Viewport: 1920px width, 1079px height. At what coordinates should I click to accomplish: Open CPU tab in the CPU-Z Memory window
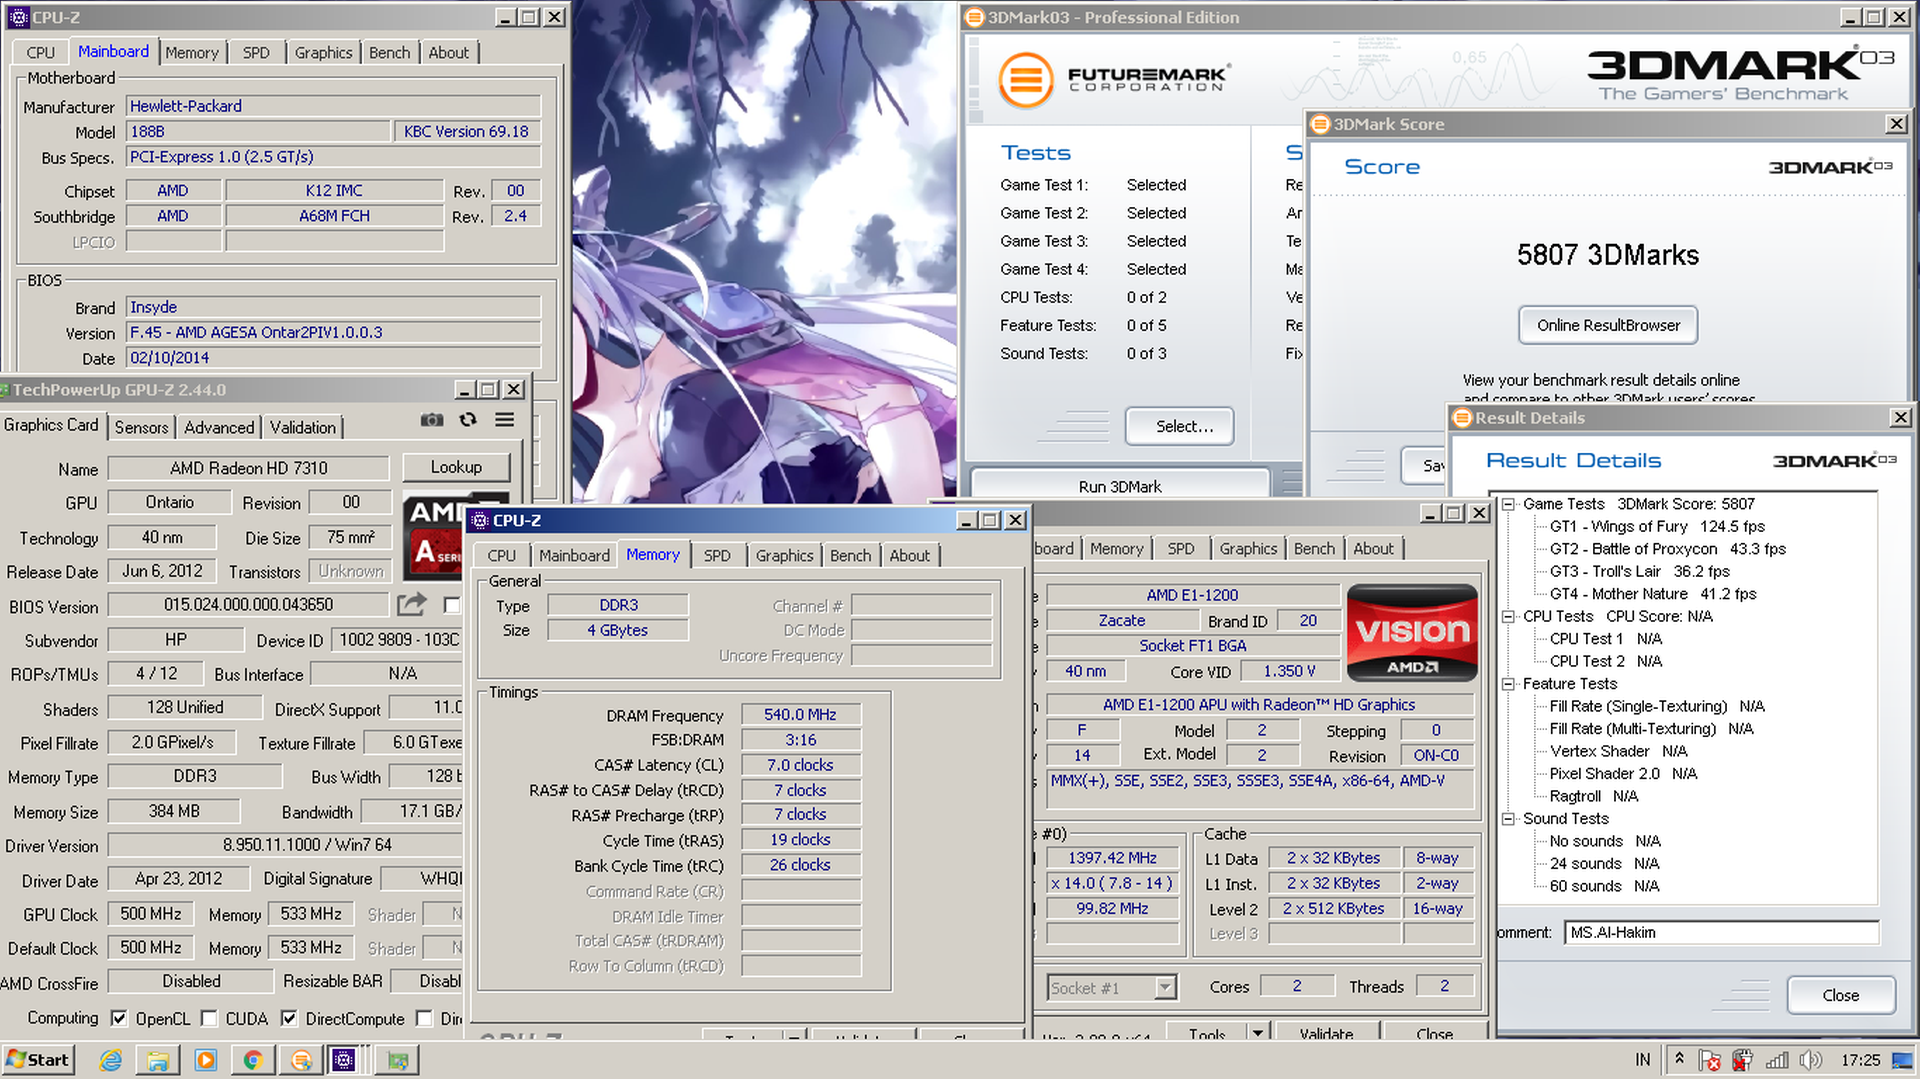[502, 555]
